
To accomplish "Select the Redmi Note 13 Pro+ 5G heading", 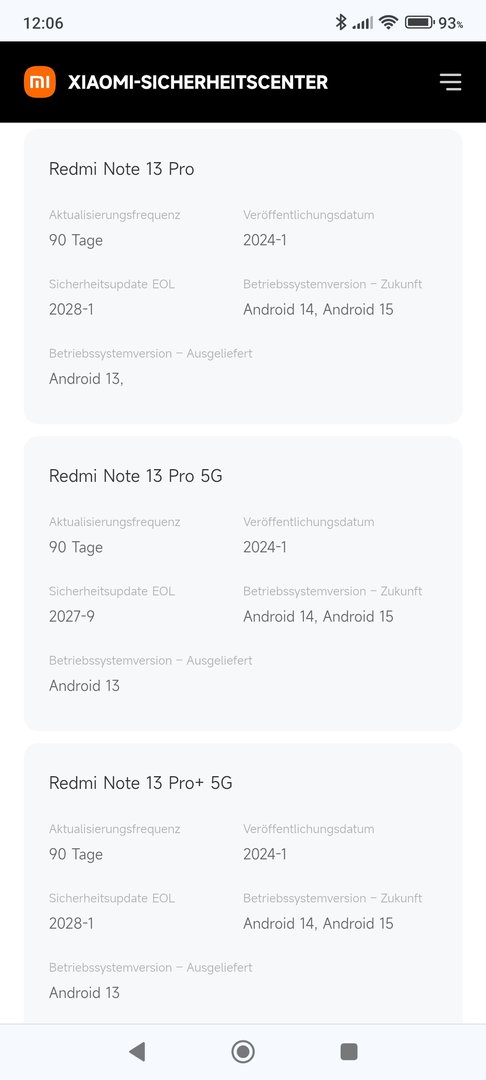I will coord(140,783).
